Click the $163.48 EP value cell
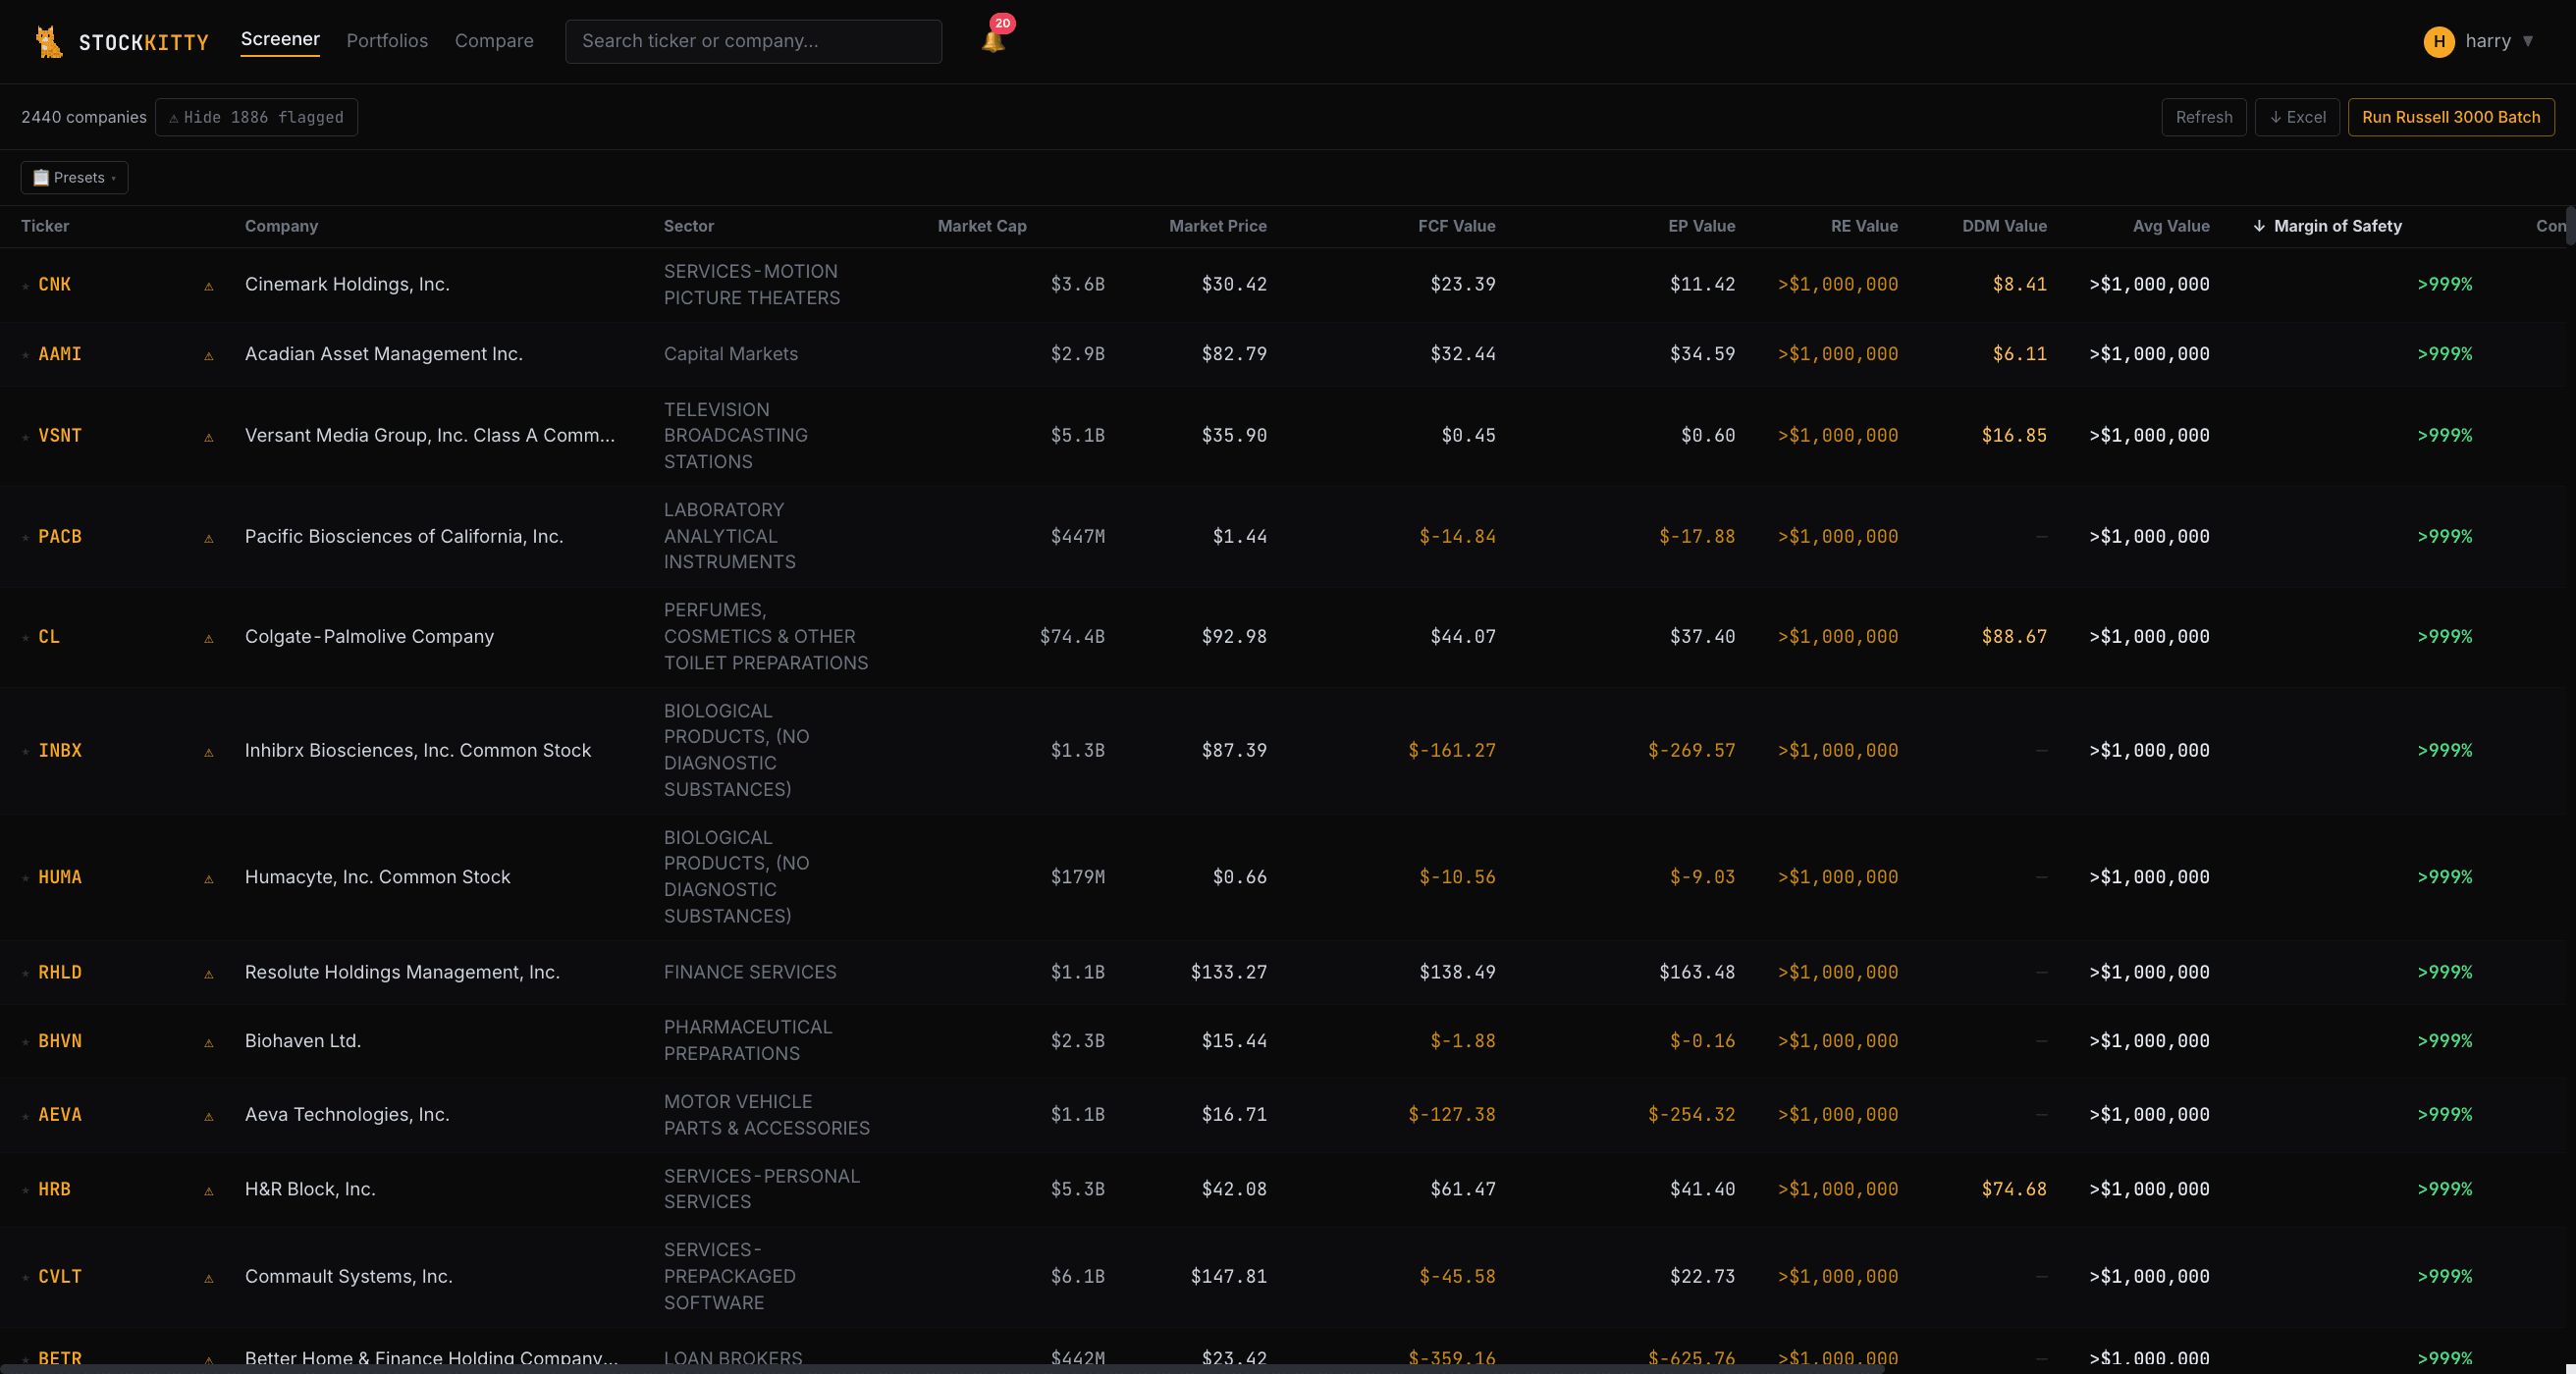Image resolution: width=2576 pixels, height=1374 pixels. click(1697, 973)
